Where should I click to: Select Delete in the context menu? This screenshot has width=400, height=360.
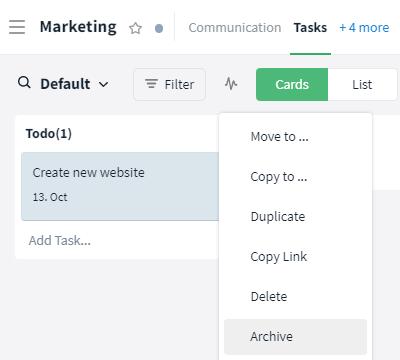(x=295, y=297)
